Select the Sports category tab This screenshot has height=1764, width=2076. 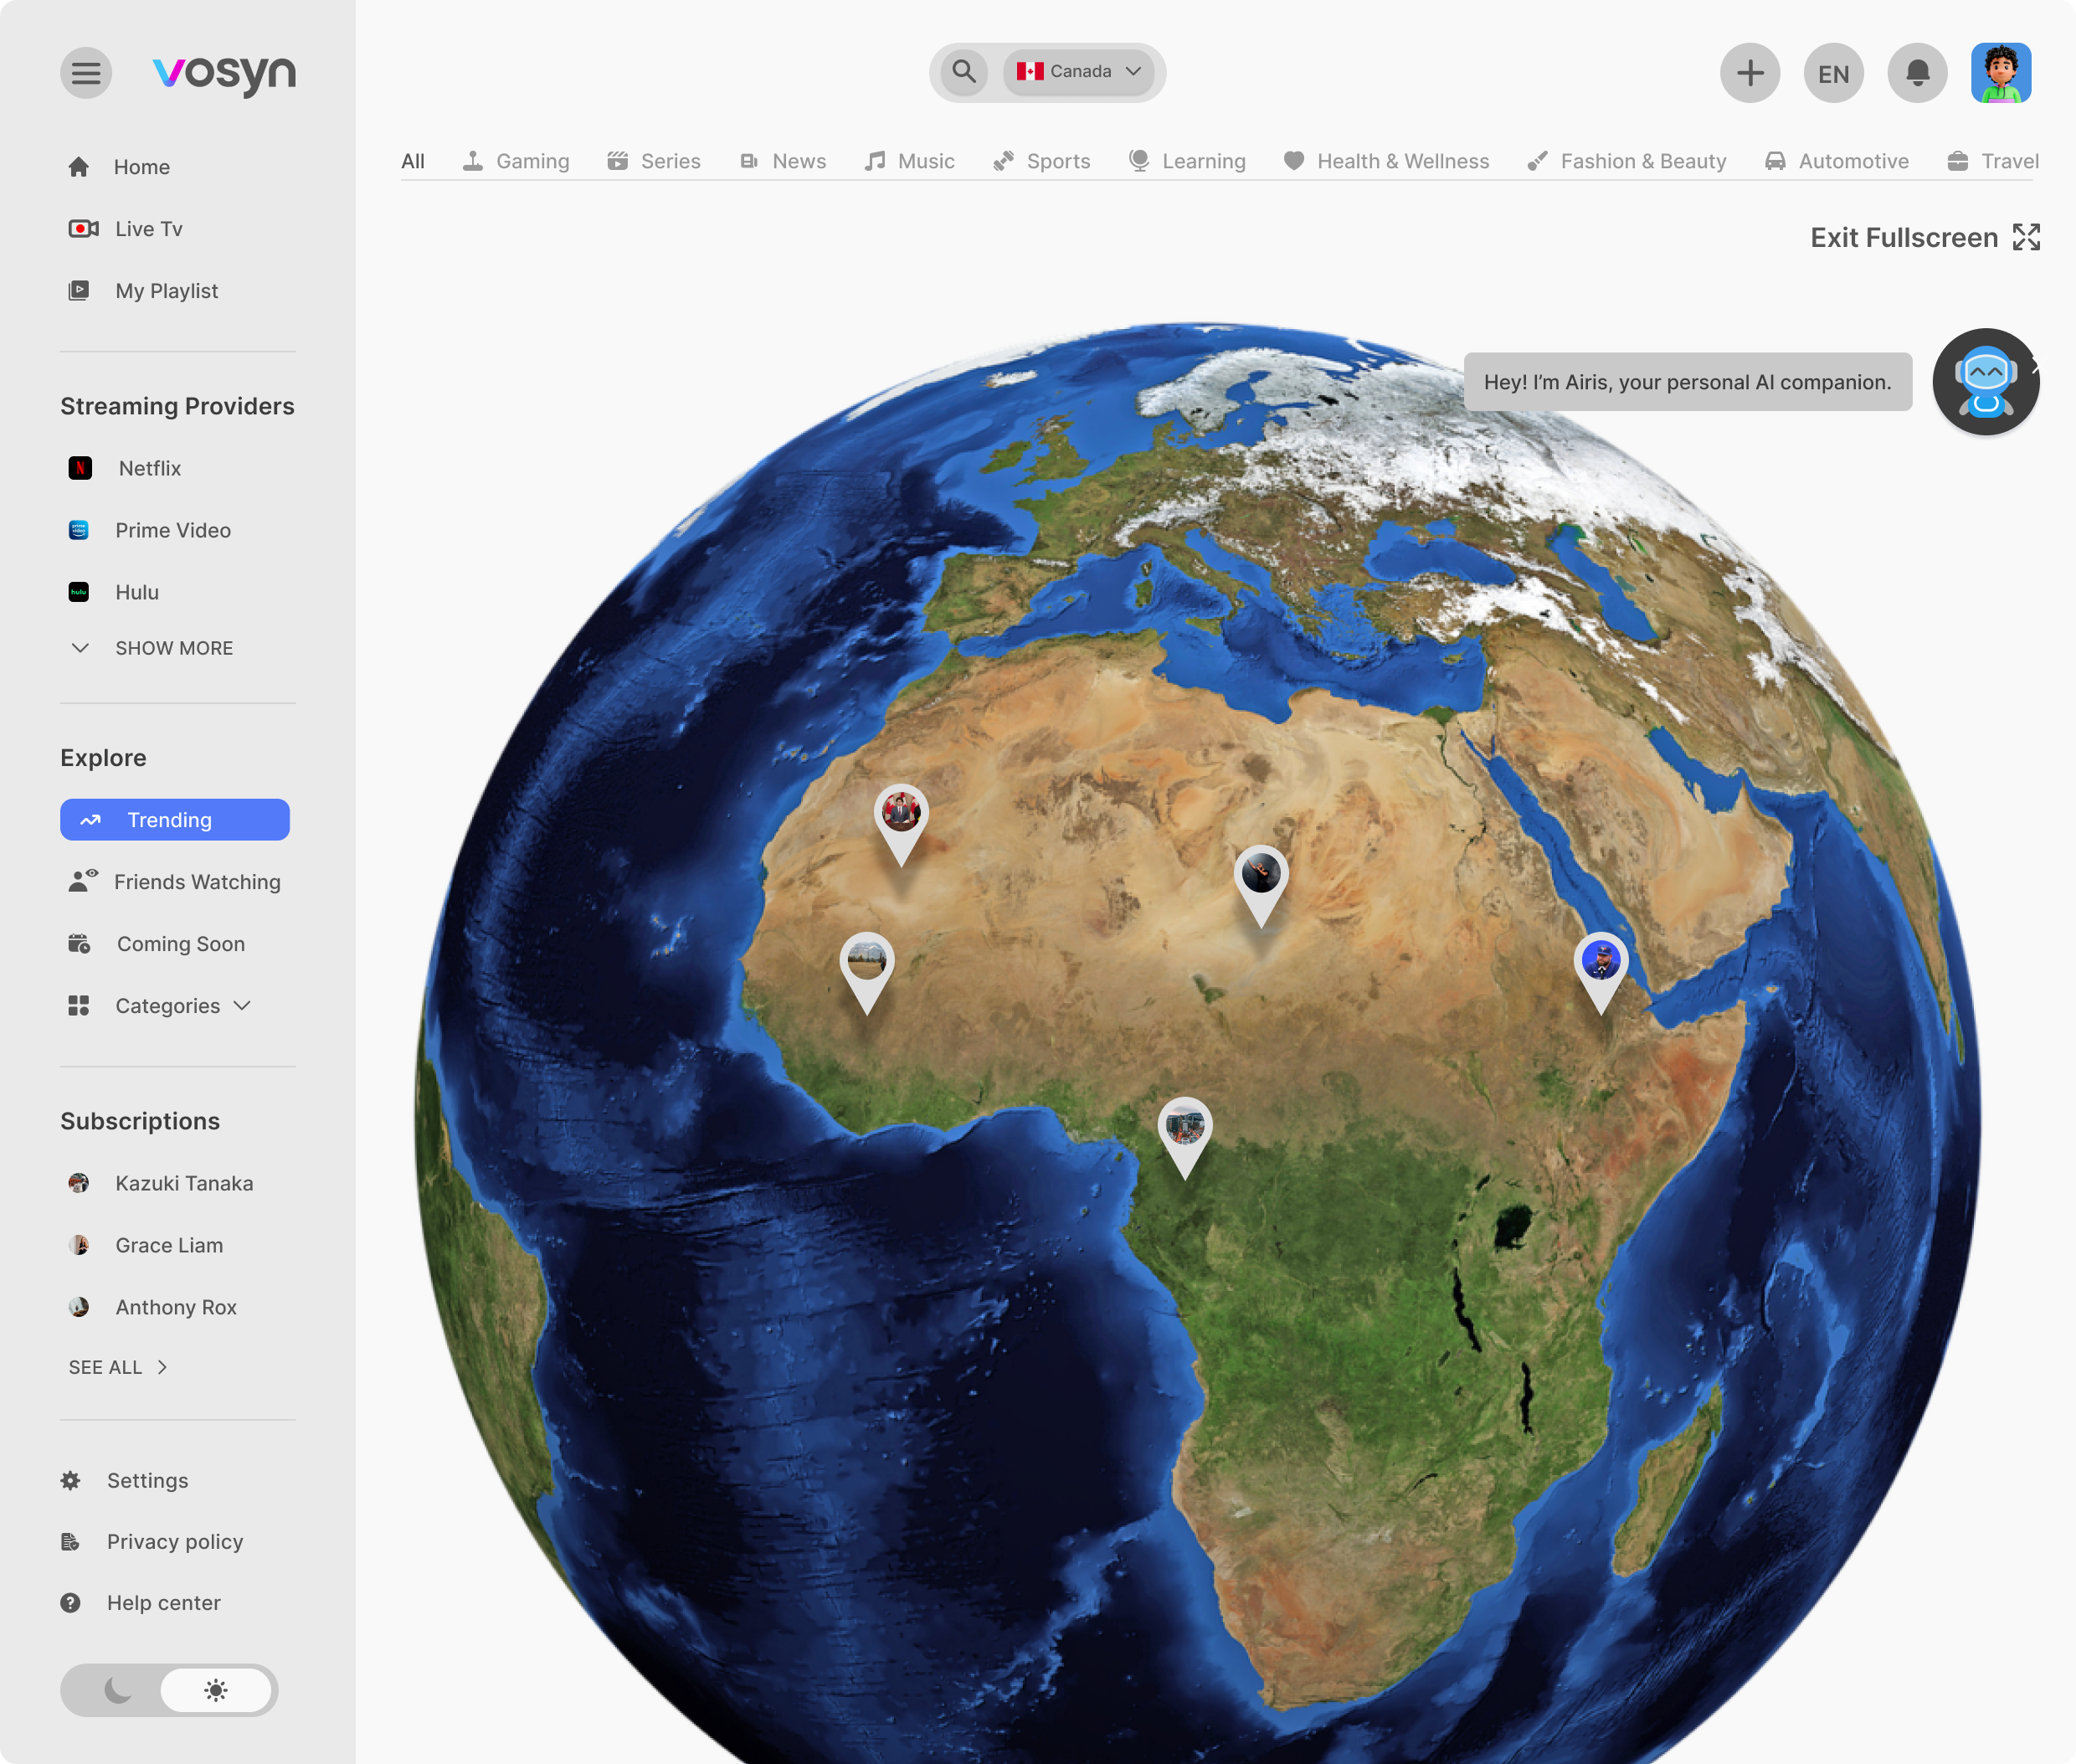point(1042,161)
